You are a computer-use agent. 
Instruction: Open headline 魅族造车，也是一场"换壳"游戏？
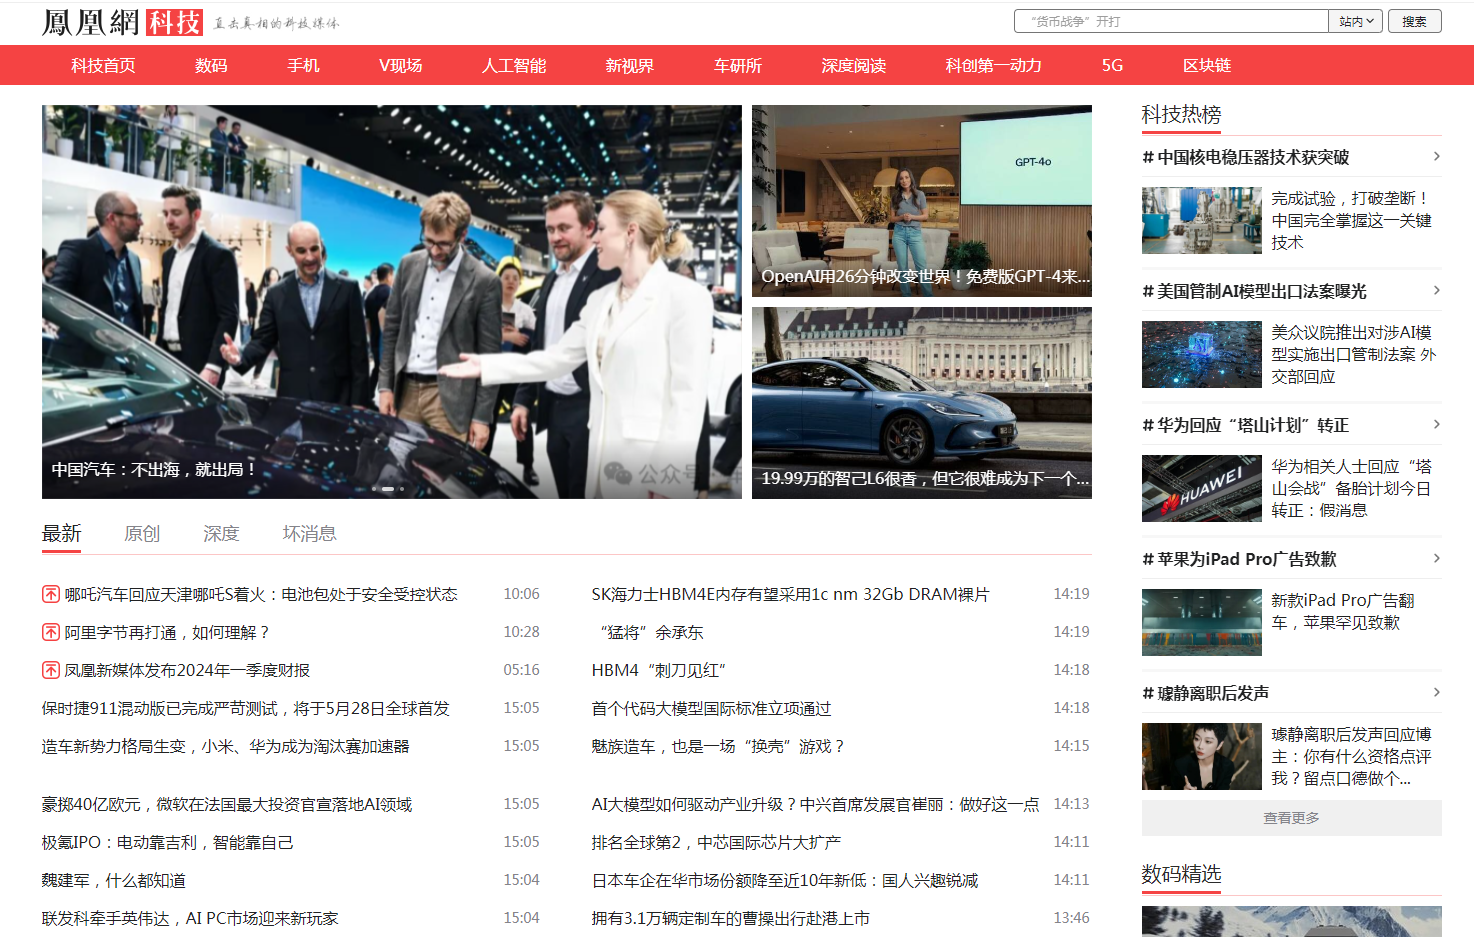pyautogui.click(x=718, y=746)
